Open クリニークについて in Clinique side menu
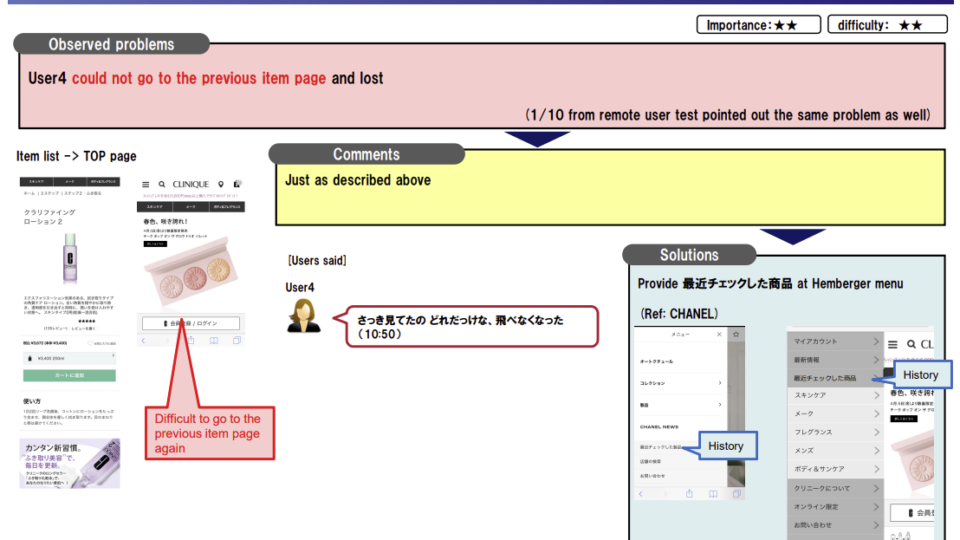This screenshot has width=960, height=540. pos(836,488)
